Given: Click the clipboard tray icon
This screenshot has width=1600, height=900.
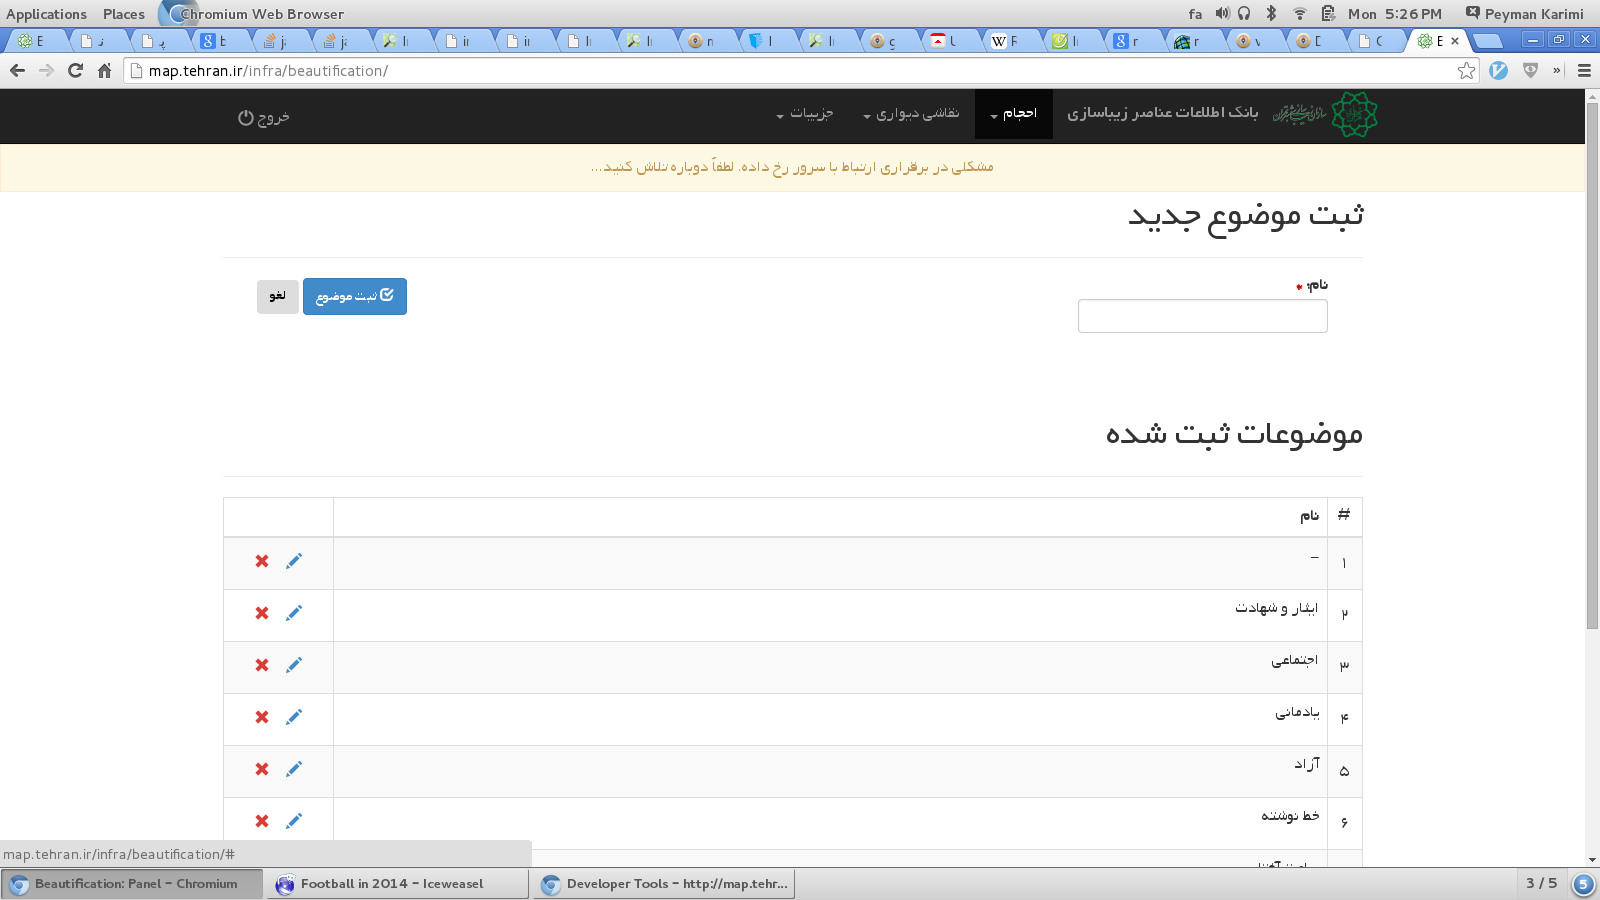Looking at the screenshot, I should (1328, 13).
